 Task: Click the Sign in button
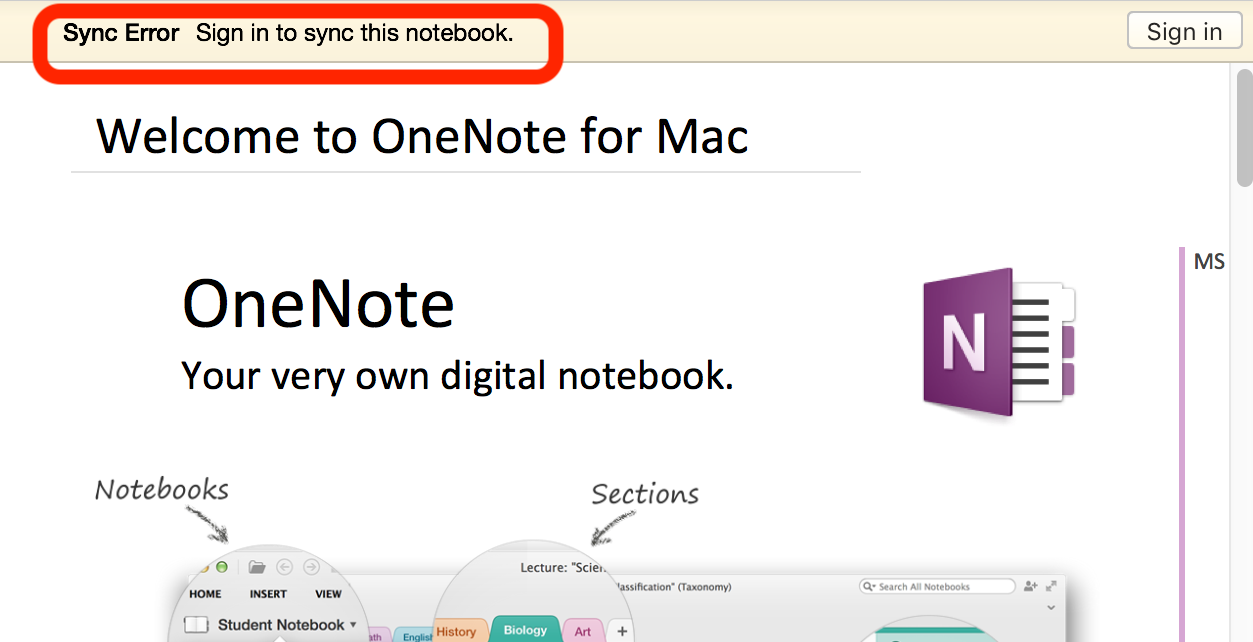tap(1184, 30)
